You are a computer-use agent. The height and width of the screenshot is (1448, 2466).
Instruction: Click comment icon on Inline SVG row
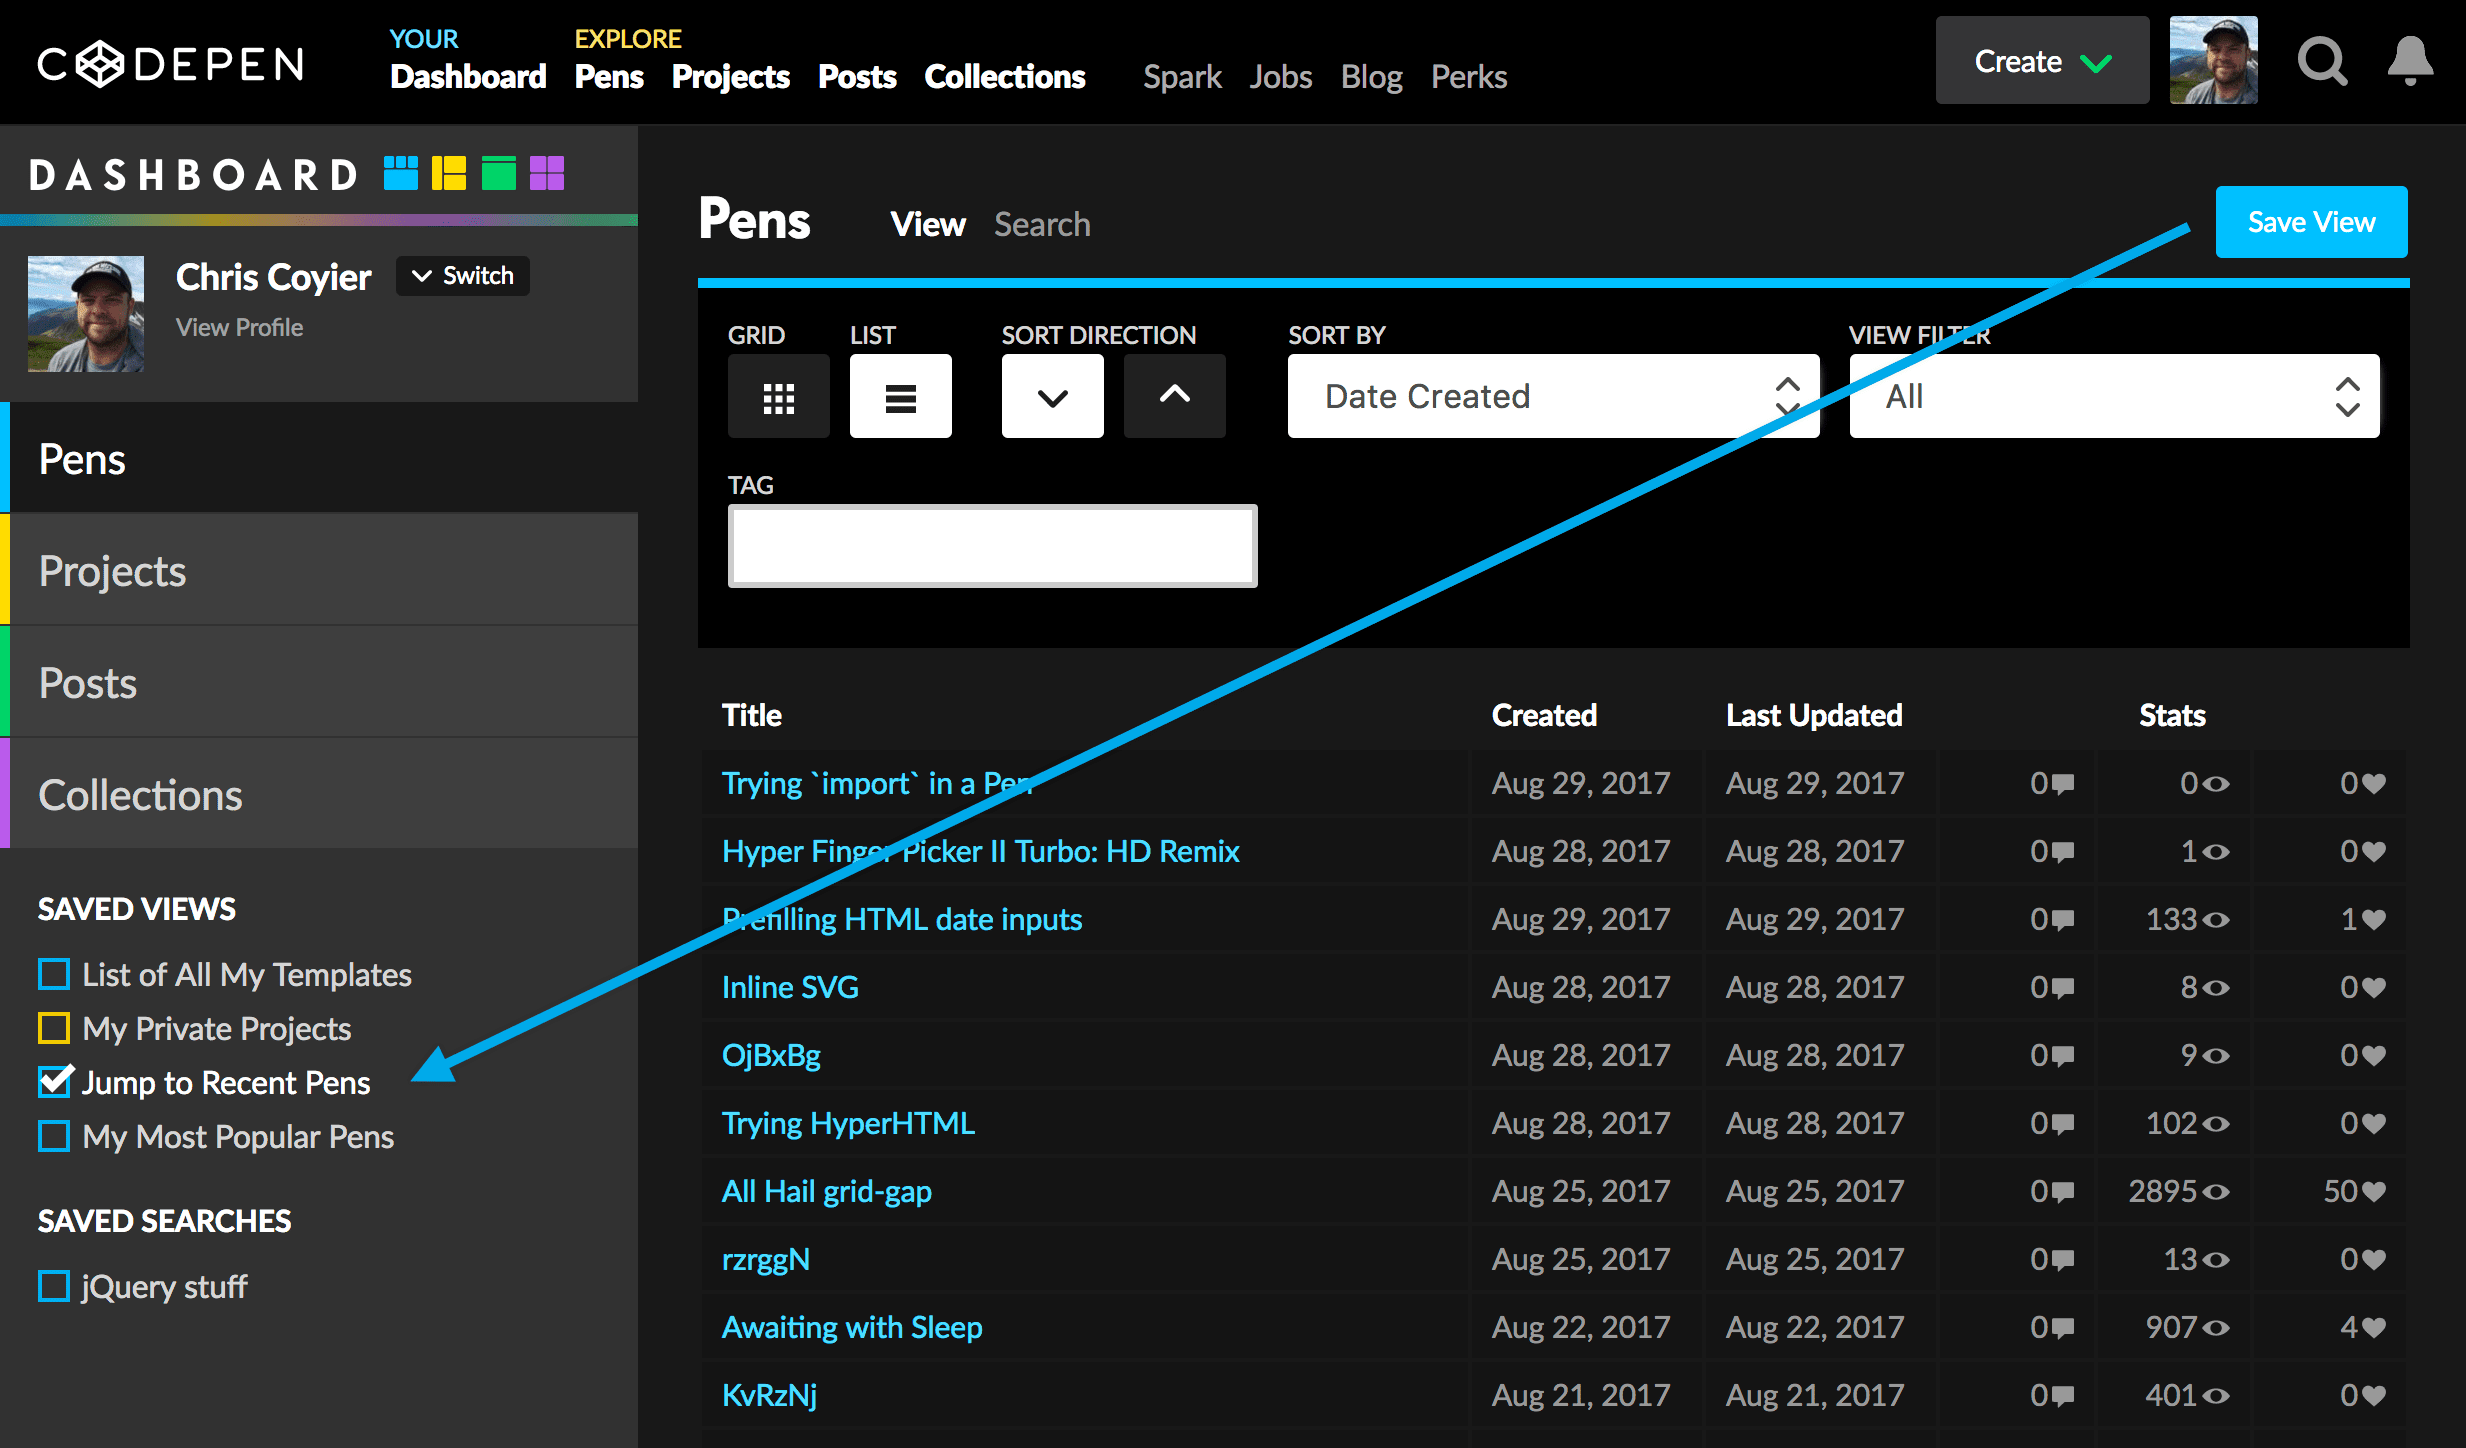click(x=2063, y=988)
